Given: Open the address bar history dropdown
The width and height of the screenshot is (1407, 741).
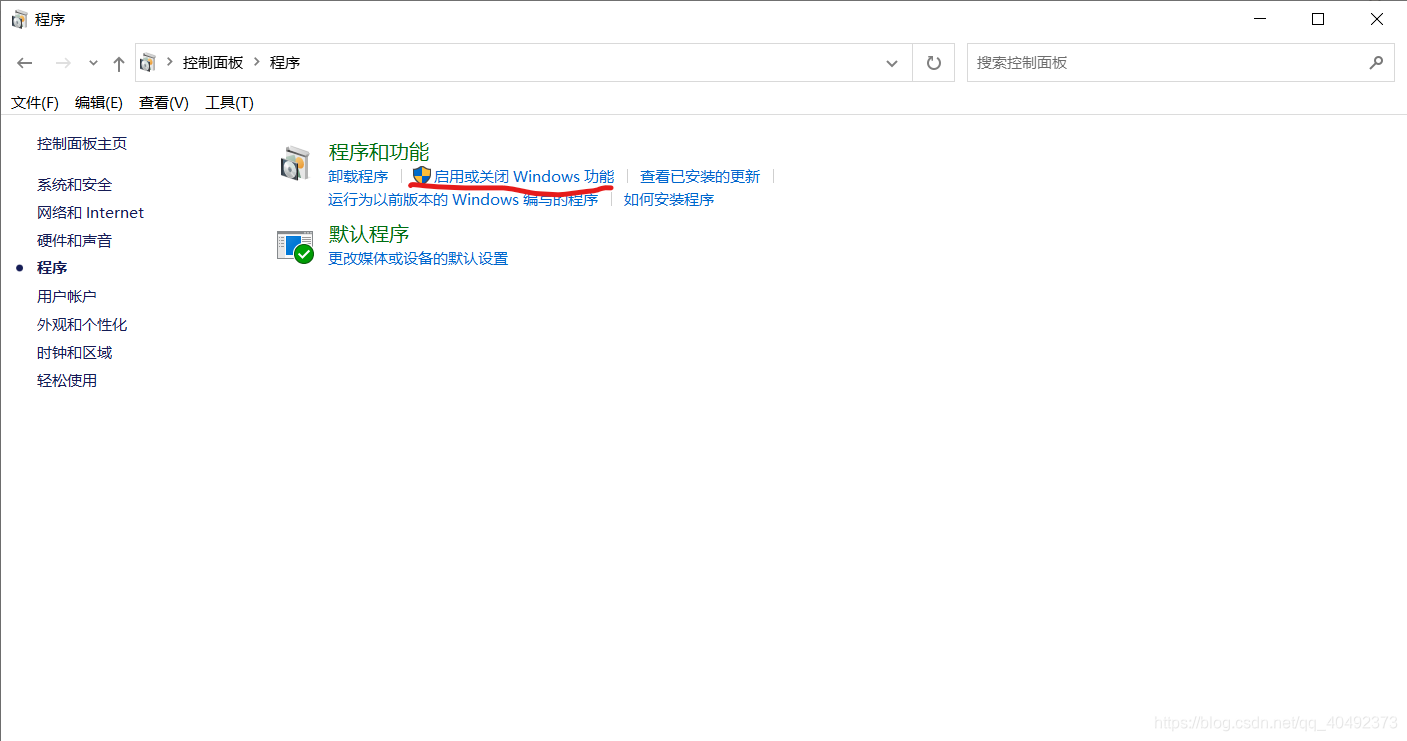Looking at the screenshot, I should (x=892, y=63).
